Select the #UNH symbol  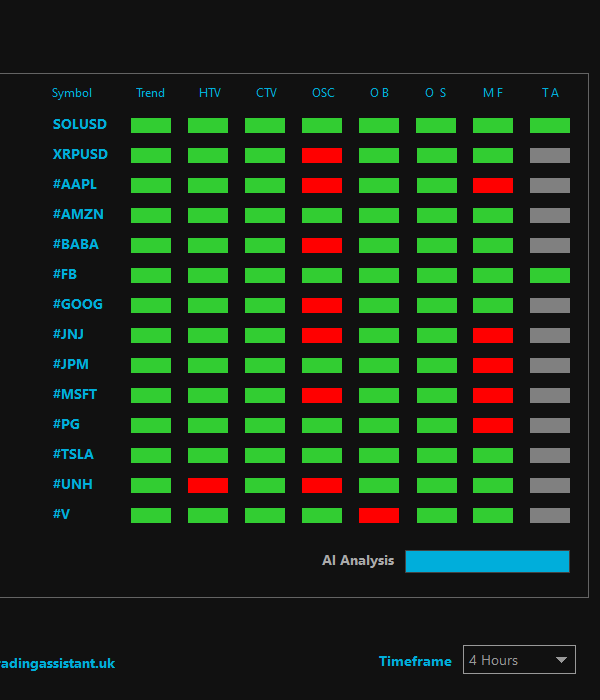72,484
